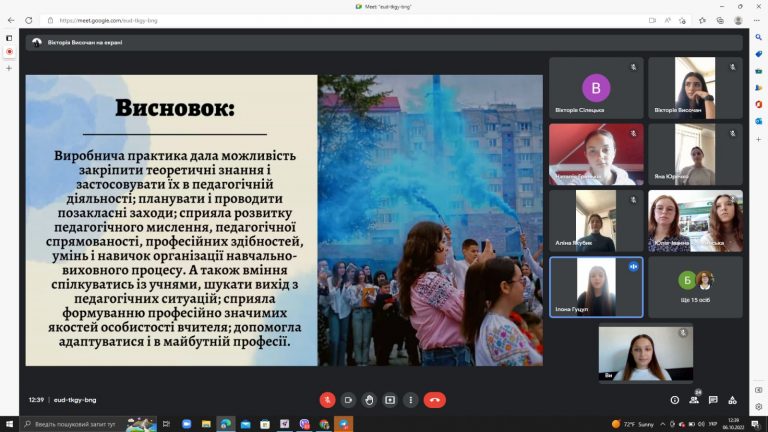Image resolution: width=768 pixels, height=432 pixels.
Task: Show the participants list
Action: 694,400
